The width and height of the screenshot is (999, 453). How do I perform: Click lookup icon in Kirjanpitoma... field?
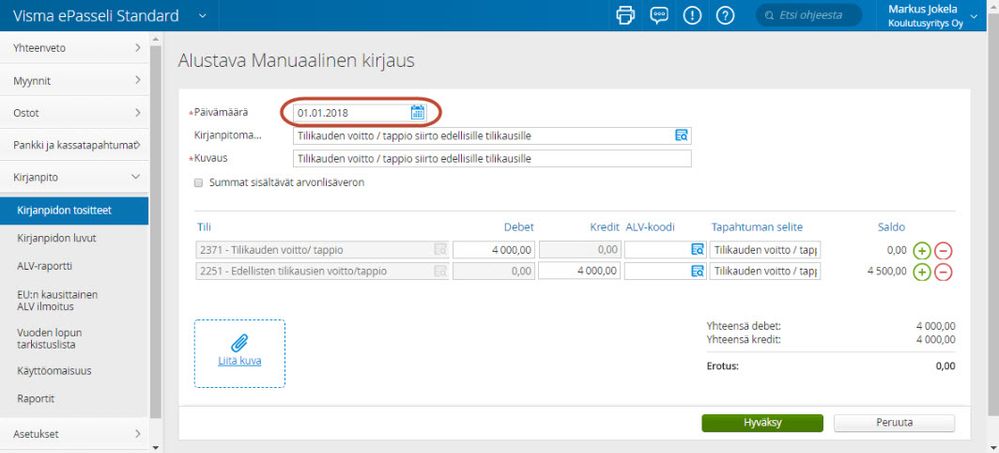681,135
